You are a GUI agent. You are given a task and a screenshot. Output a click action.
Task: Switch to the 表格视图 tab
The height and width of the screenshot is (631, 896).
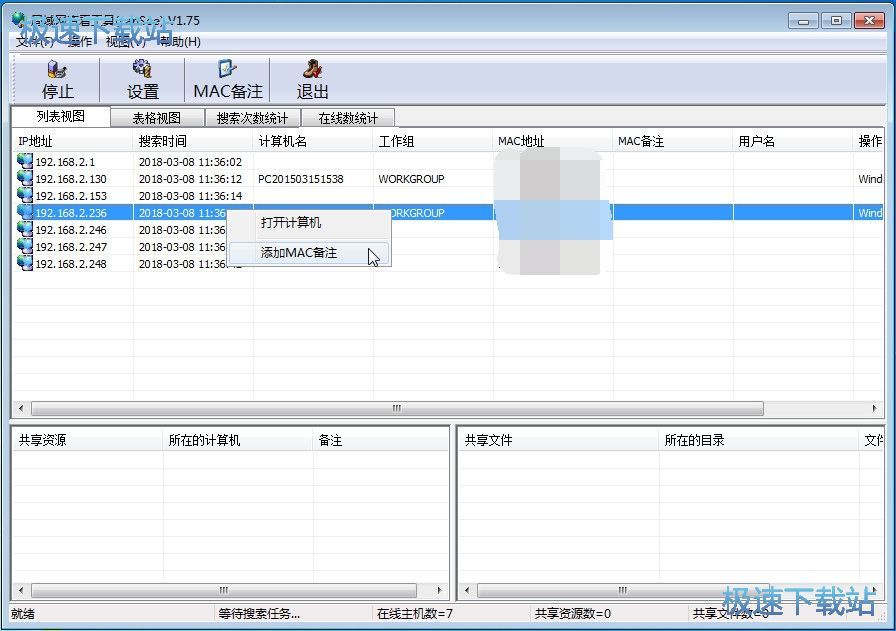[157, 118]
